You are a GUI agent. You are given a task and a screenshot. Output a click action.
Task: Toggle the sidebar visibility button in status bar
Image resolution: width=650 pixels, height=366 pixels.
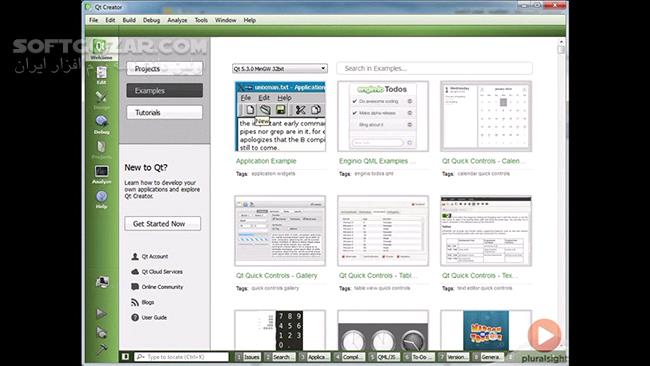coord(125,357)
